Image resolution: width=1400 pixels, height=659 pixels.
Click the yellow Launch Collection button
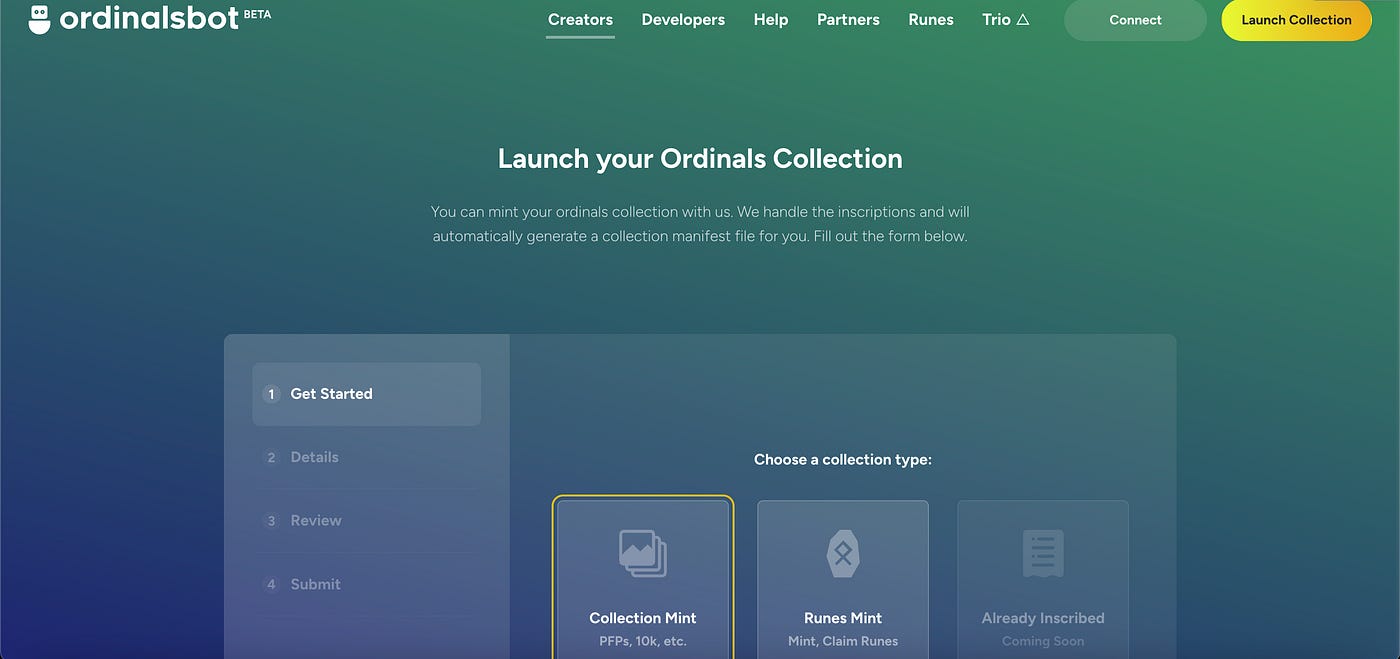[x=1296, y=20]
